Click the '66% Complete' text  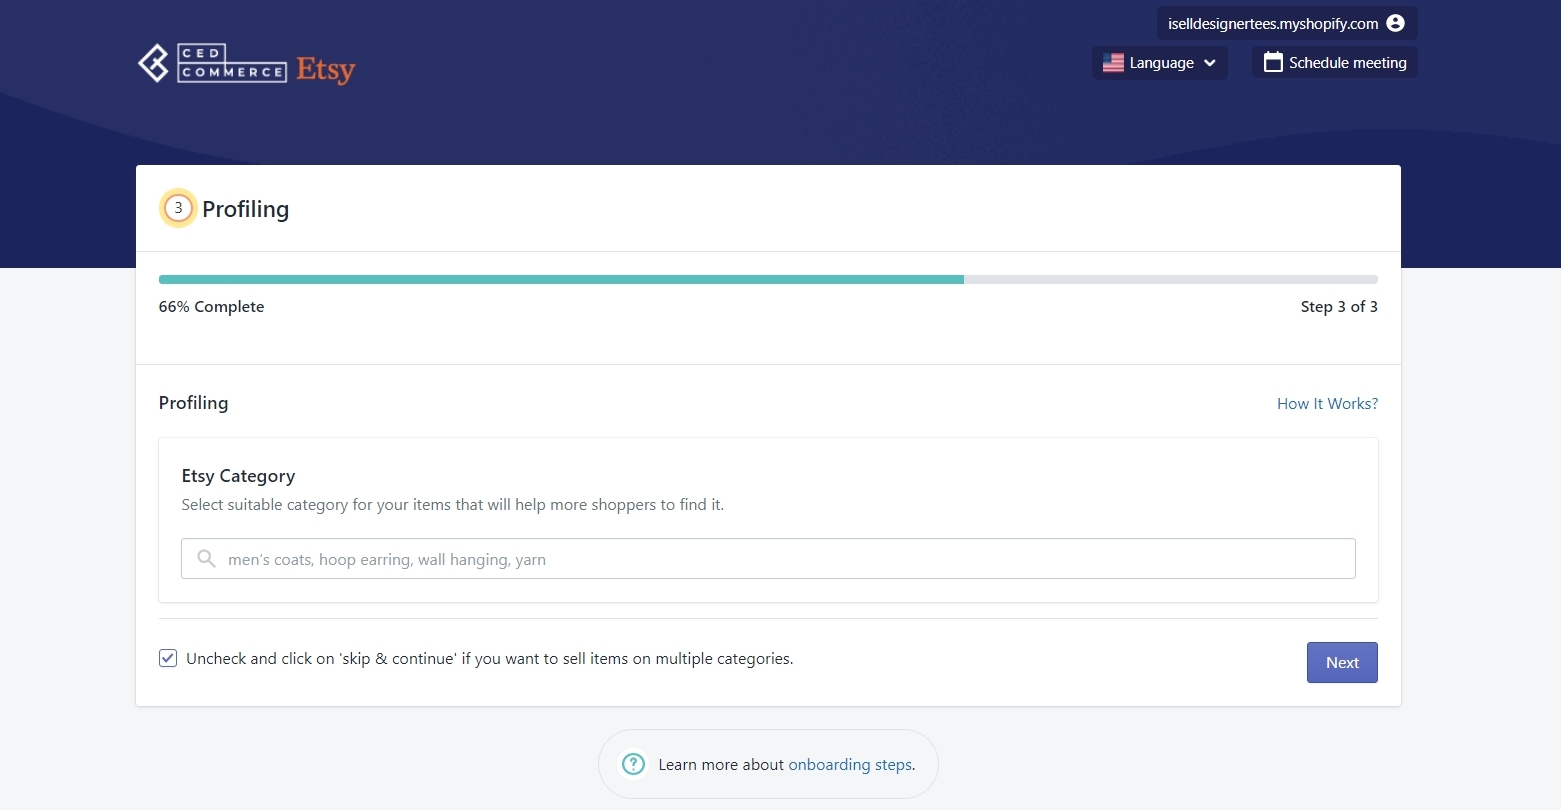point(211,307)
